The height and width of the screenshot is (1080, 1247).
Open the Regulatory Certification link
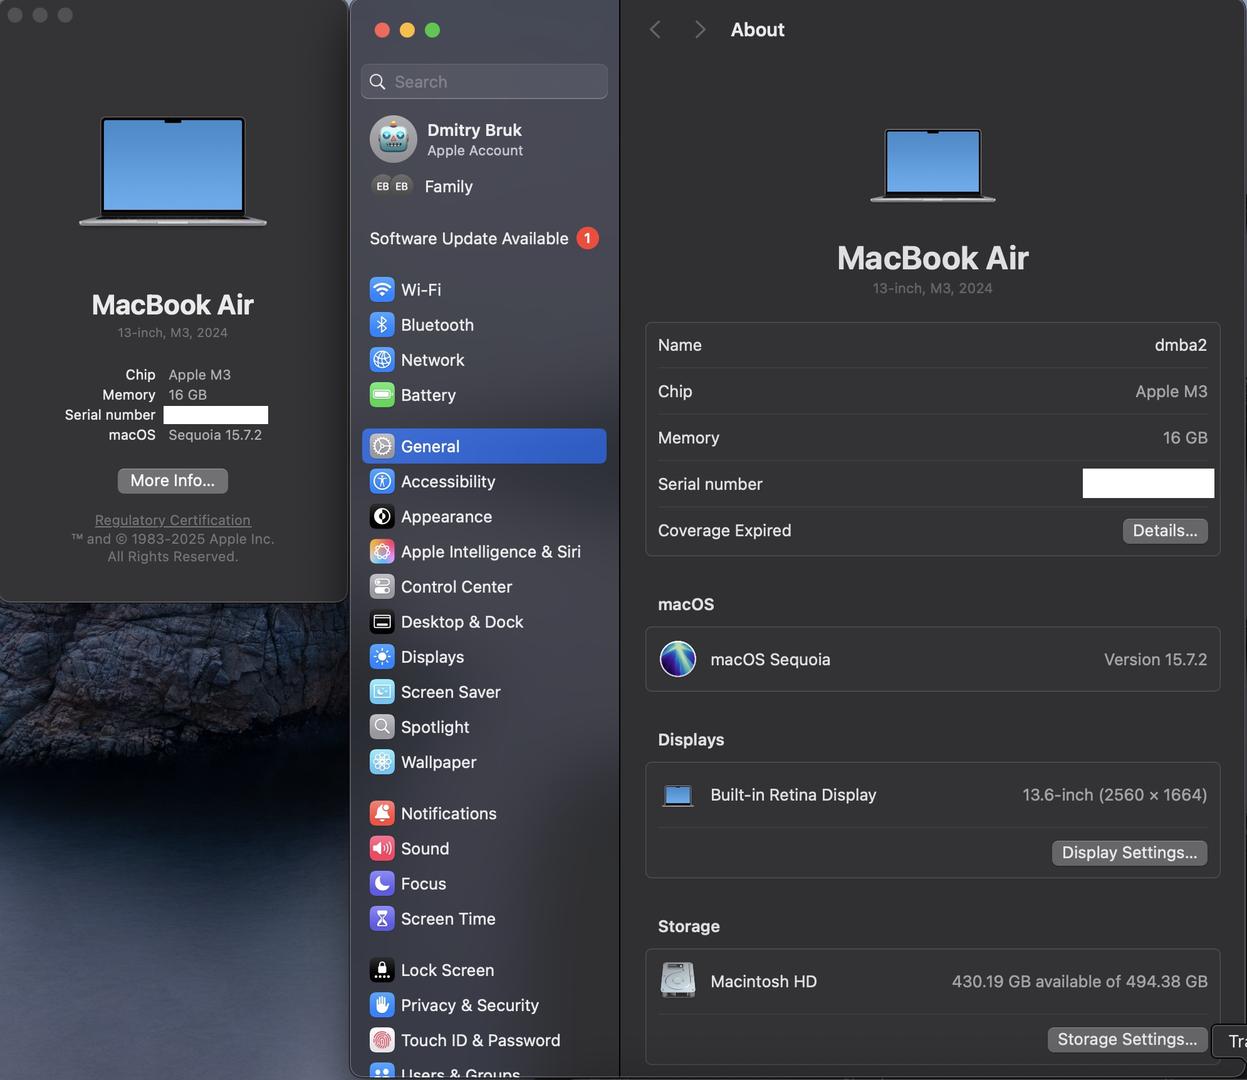173,520
